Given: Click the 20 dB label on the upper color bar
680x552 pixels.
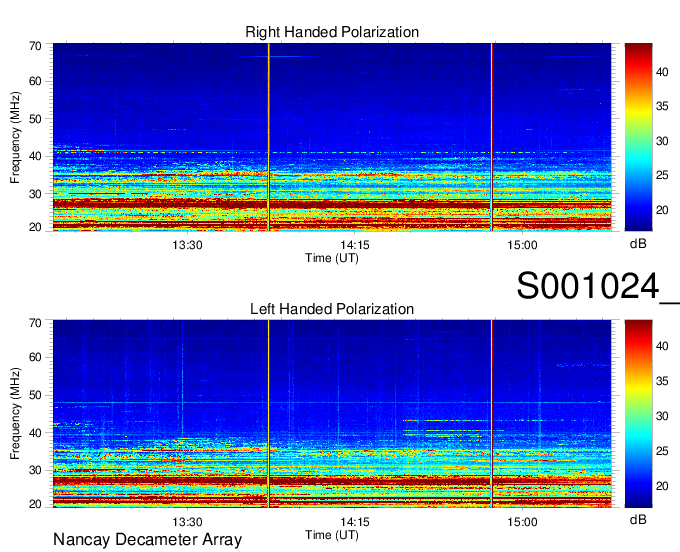Looking at the screenshot, I should [x=662, y=210].
